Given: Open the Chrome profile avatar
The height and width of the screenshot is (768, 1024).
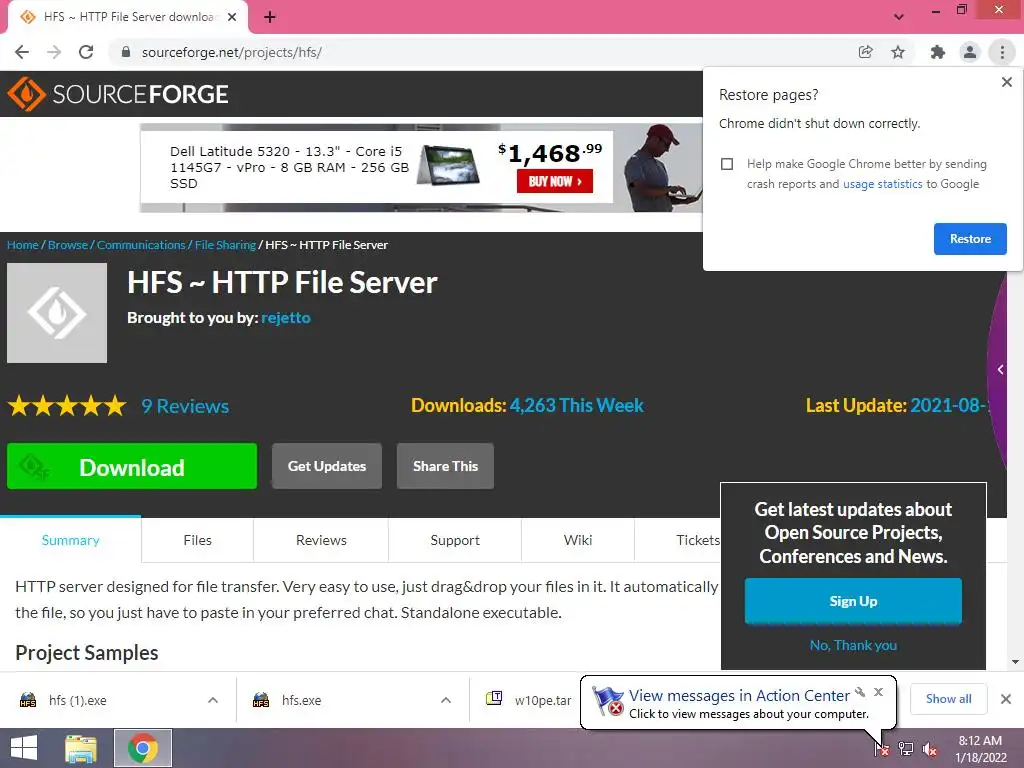Looking at the screenshot, I should click(970, 52).
